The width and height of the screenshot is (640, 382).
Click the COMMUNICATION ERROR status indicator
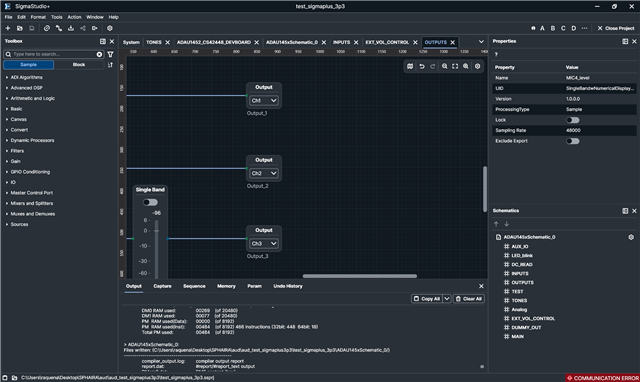[x=602, y=378]
